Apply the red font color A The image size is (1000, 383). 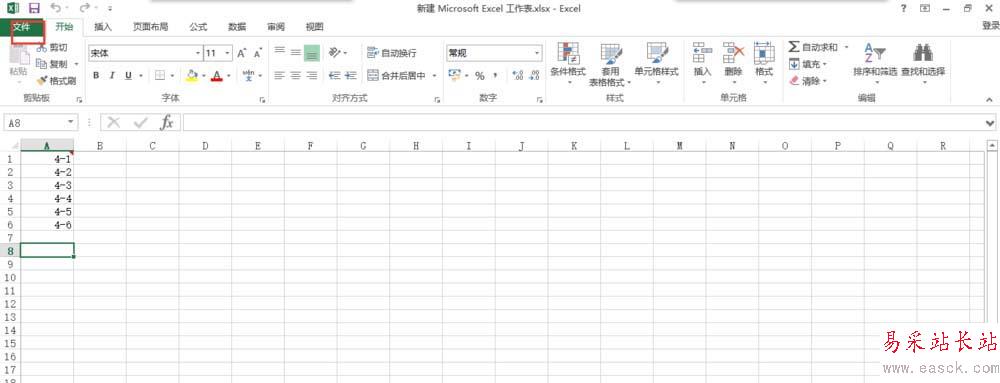[x=217, y=76]
